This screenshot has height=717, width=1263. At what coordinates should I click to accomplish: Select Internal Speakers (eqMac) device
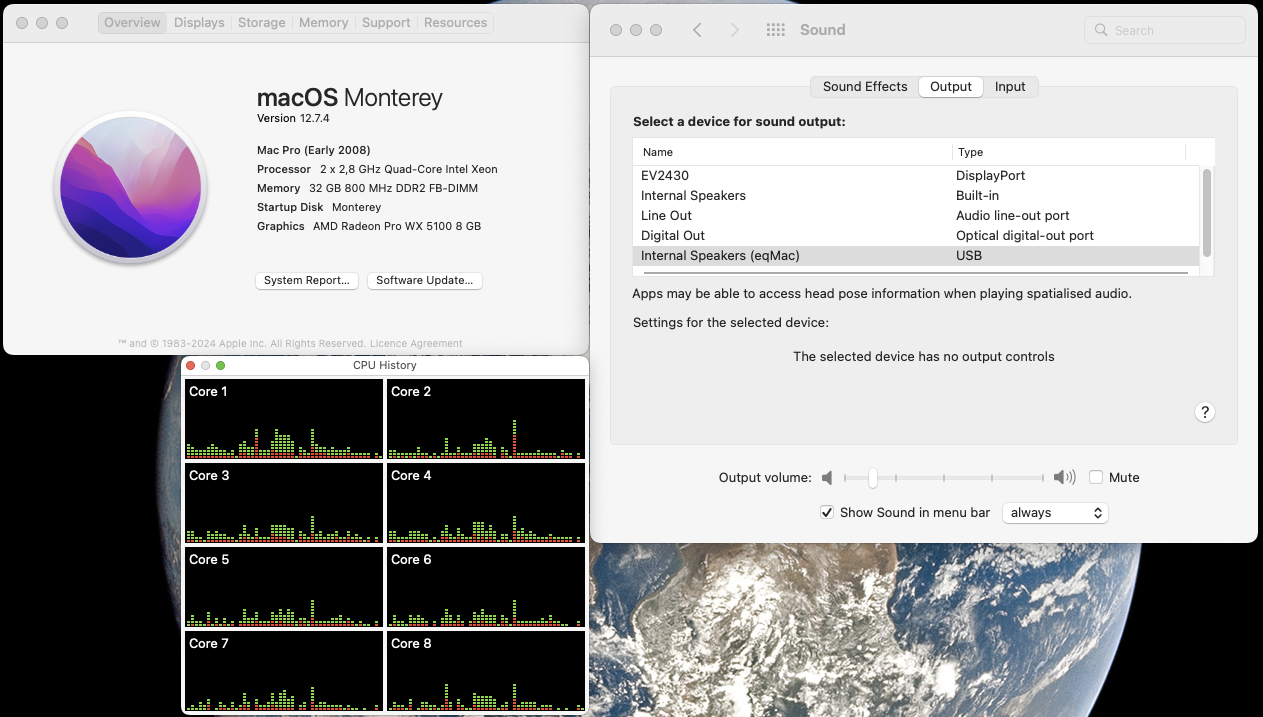point(916,256)
